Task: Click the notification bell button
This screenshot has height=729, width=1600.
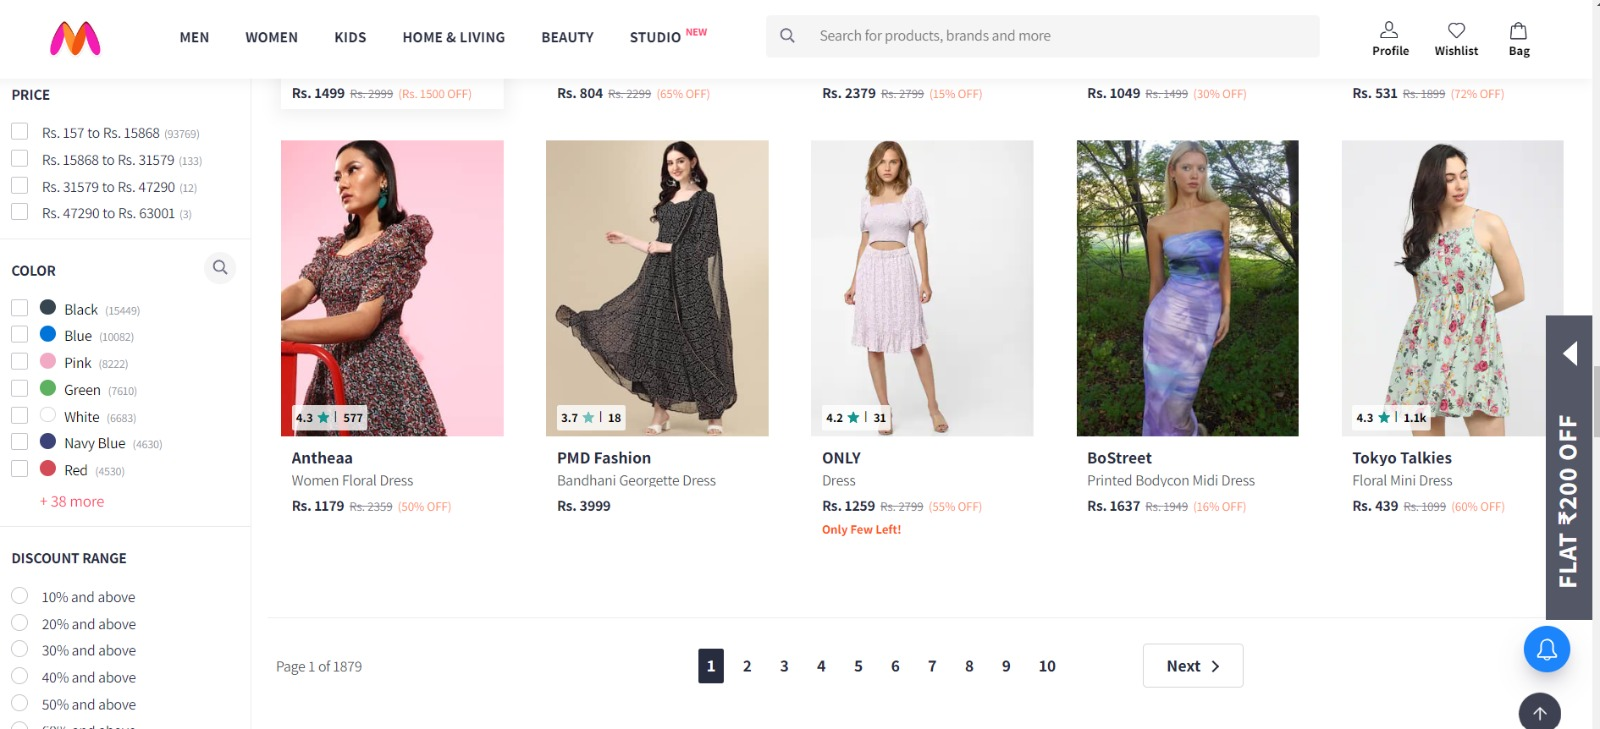Action: click(1546, 650)
